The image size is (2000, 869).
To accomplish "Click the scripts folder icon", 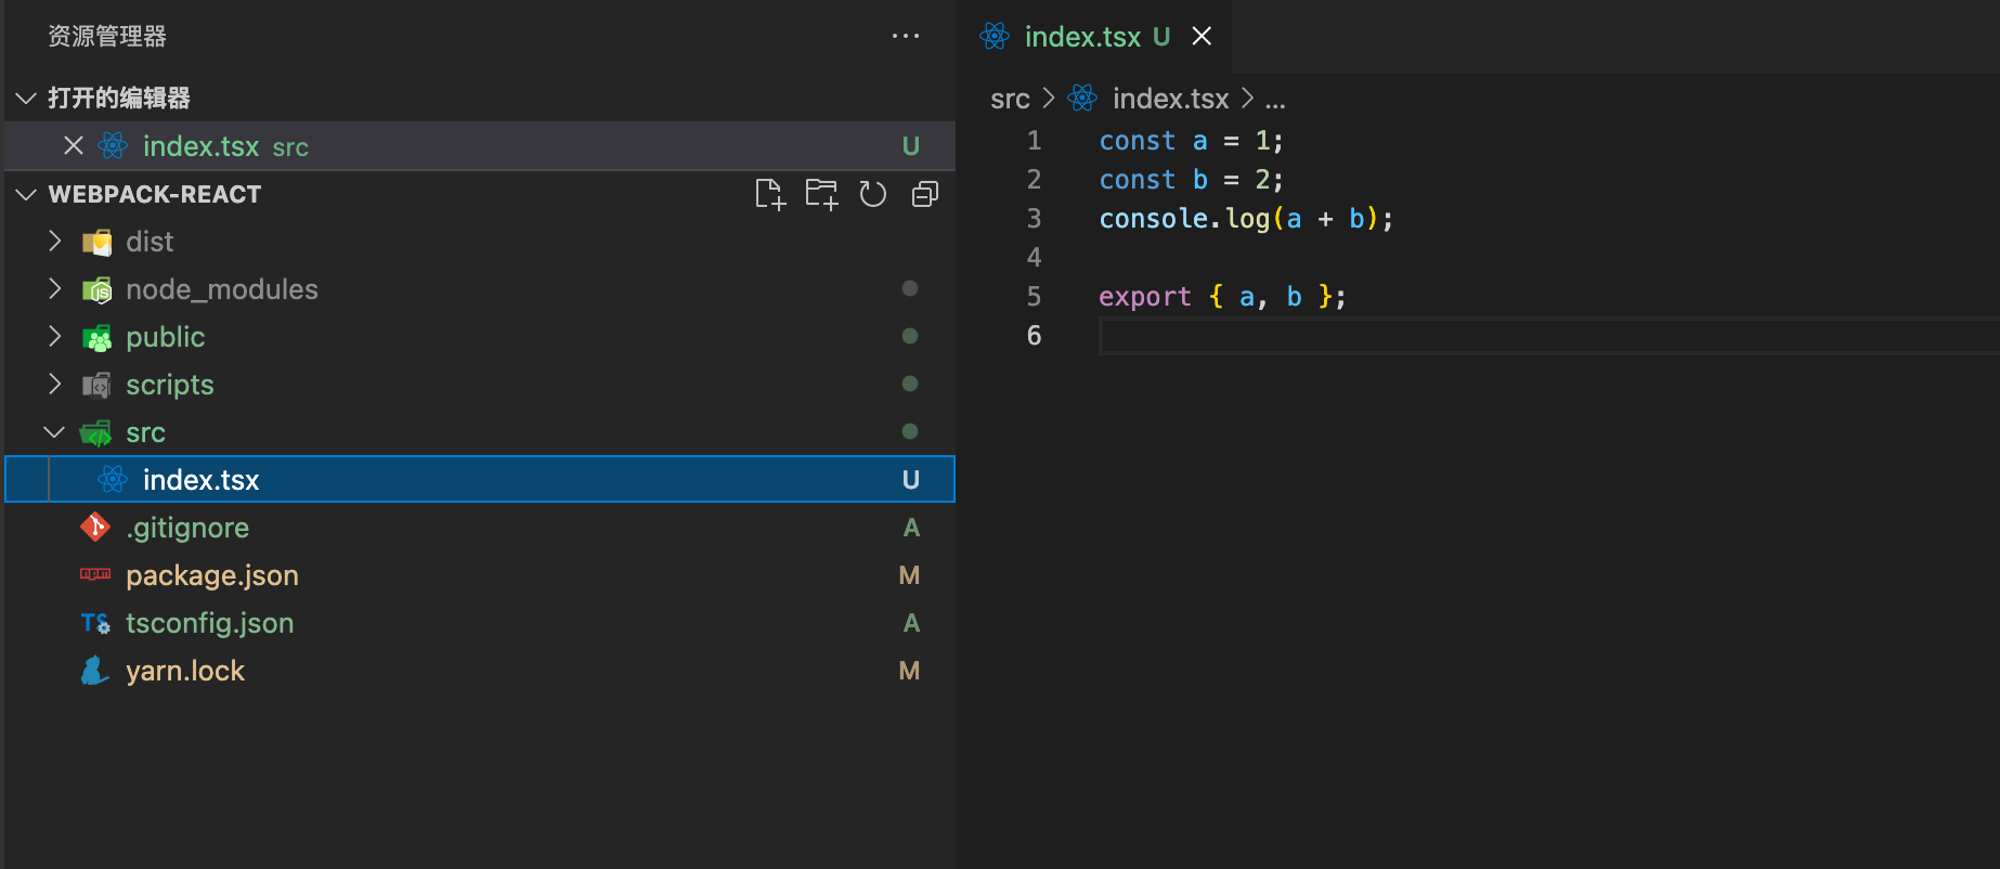I will (97, 385).
